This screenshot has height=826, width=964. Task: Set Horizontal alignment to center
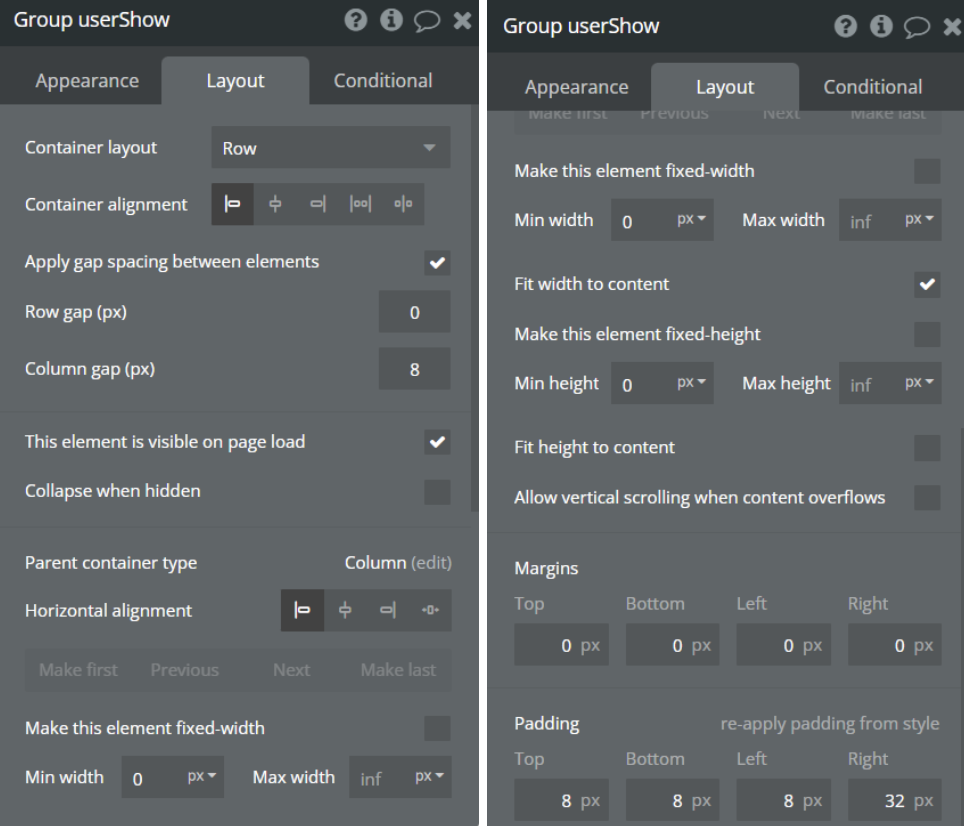tap(345, 611)
